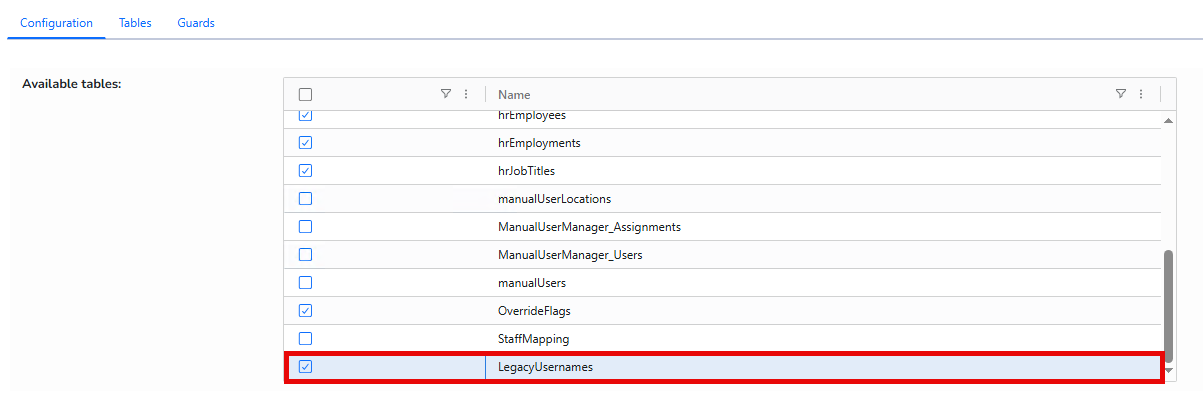
Task: Open filter icon in Name column header
Action: coord(1121,94)
